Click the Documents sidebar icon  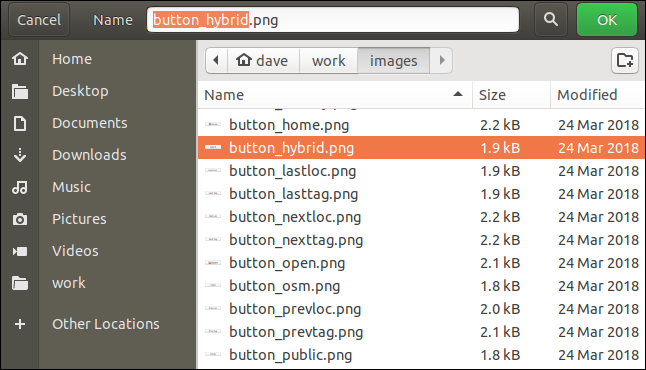20,123
